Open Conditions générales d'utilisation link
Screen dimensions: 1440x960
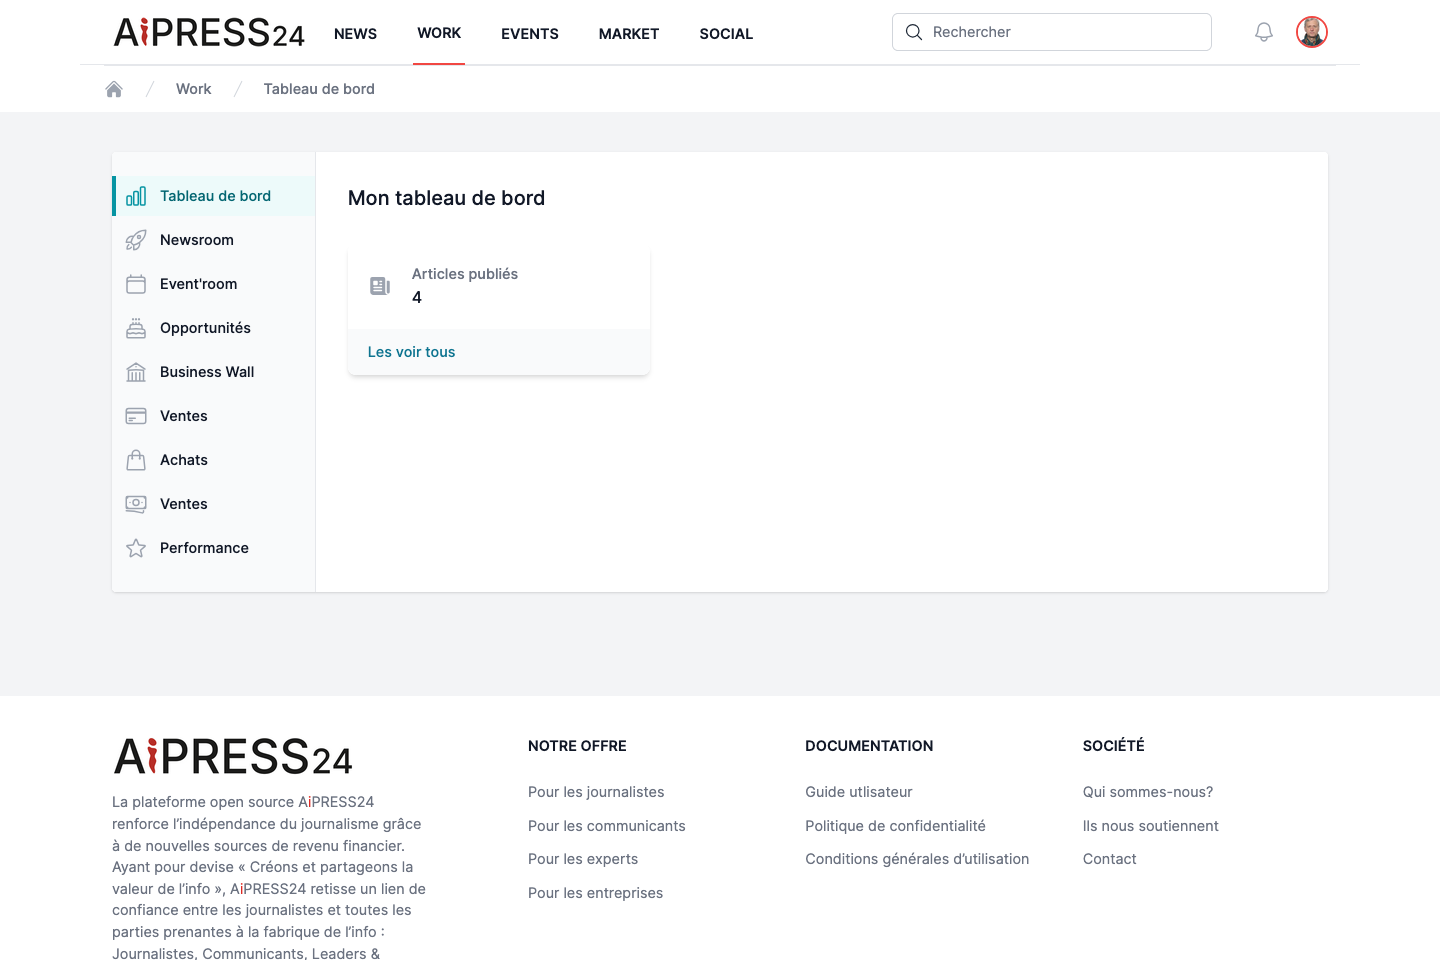pyautogui.click(x=917, y=859)
